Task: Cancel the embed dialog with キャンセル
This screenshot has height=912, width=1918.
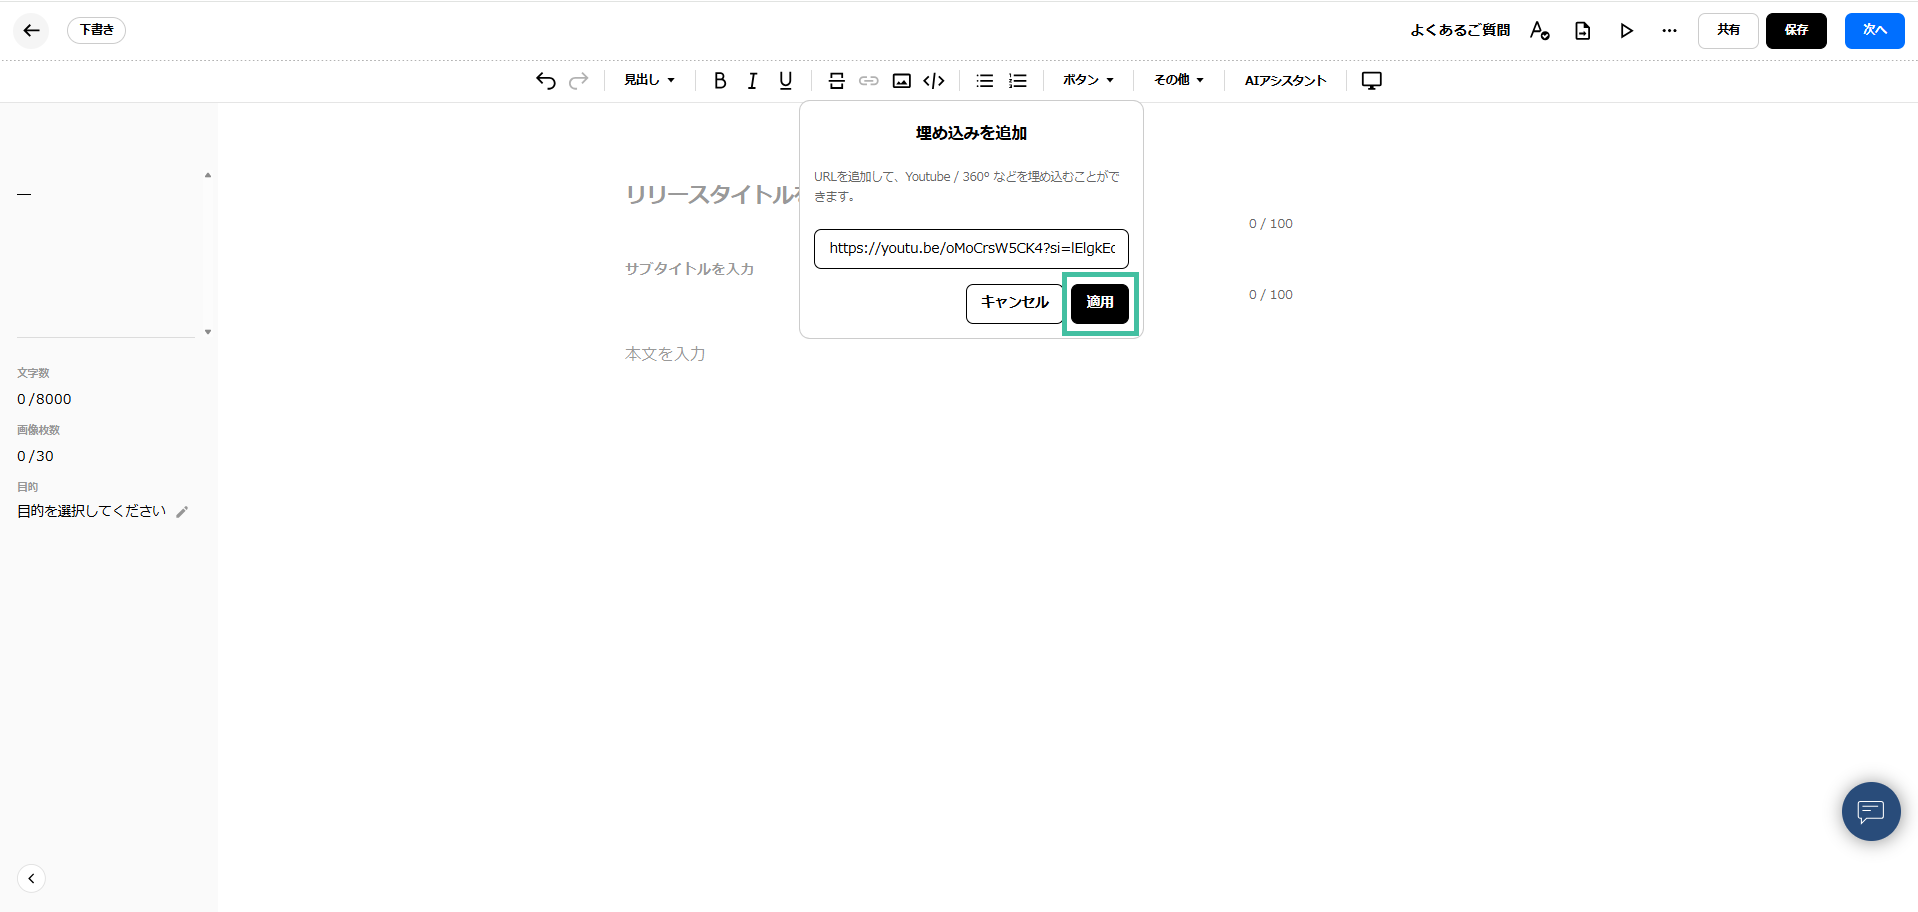Action: pyautogui.click(x=1014, y=303)
